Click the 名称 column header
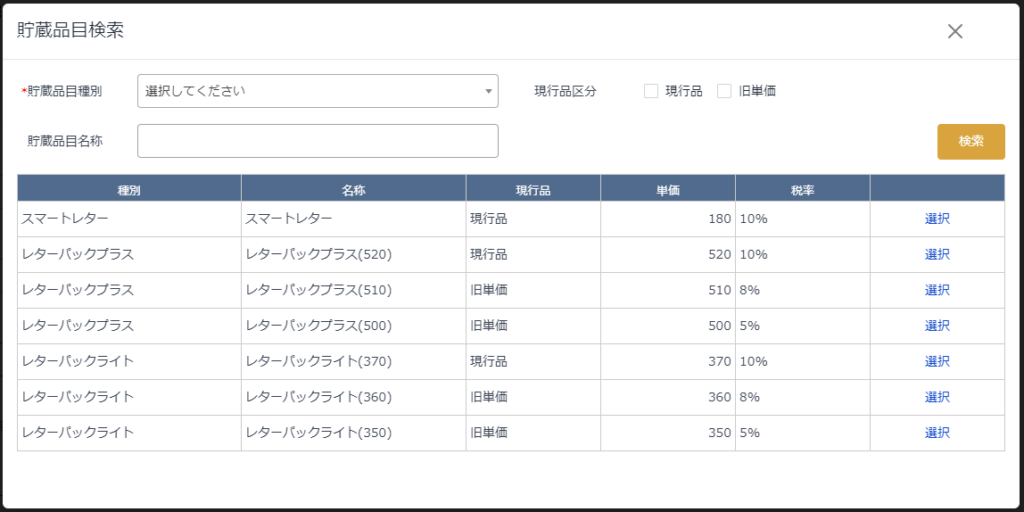1024x512 pixels. (353, 188)
